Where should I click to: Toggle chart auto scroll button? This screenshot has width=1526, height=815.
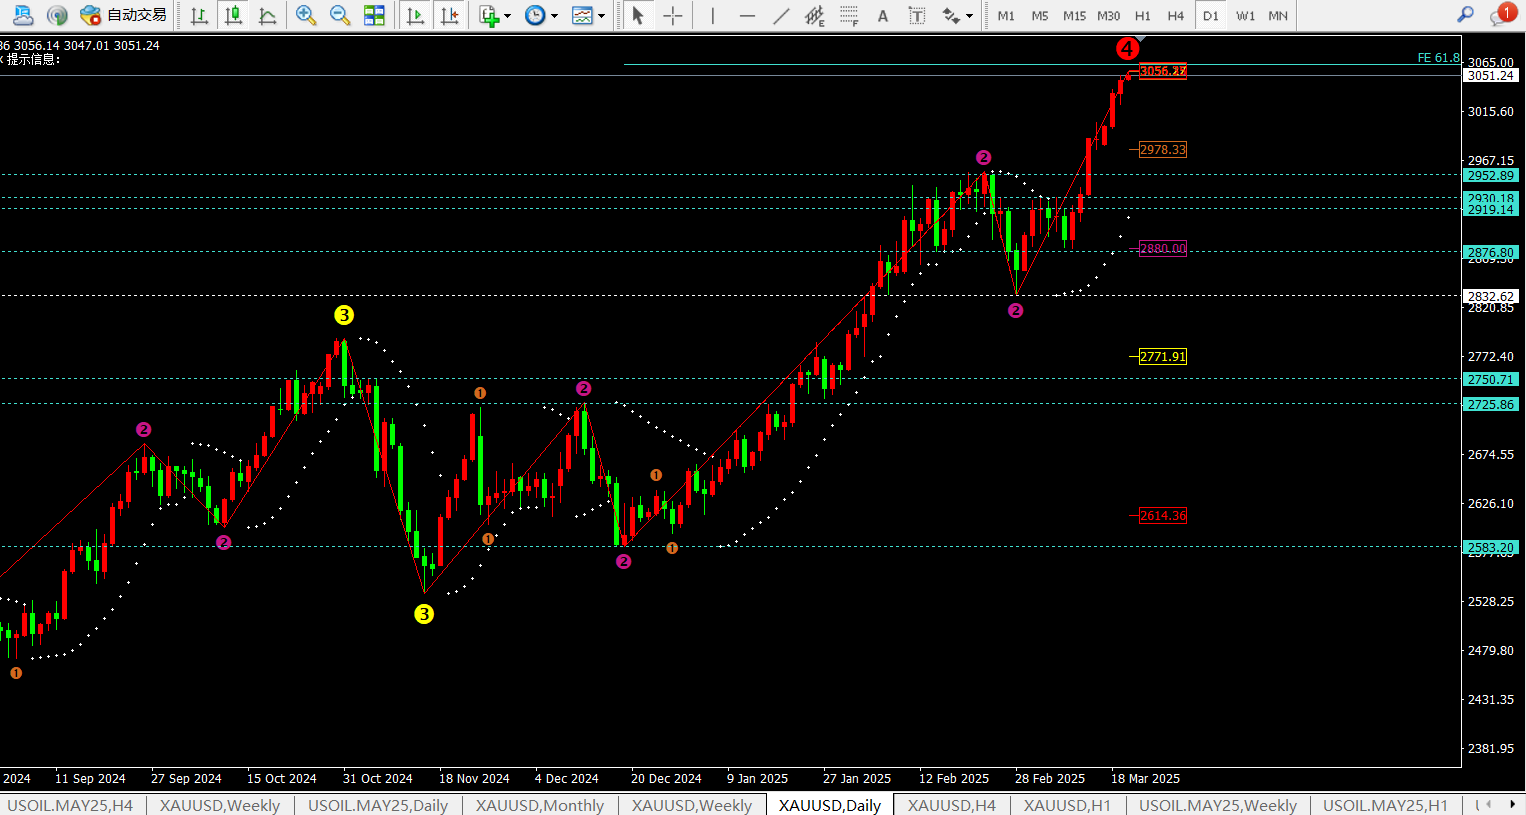(416, 15)
